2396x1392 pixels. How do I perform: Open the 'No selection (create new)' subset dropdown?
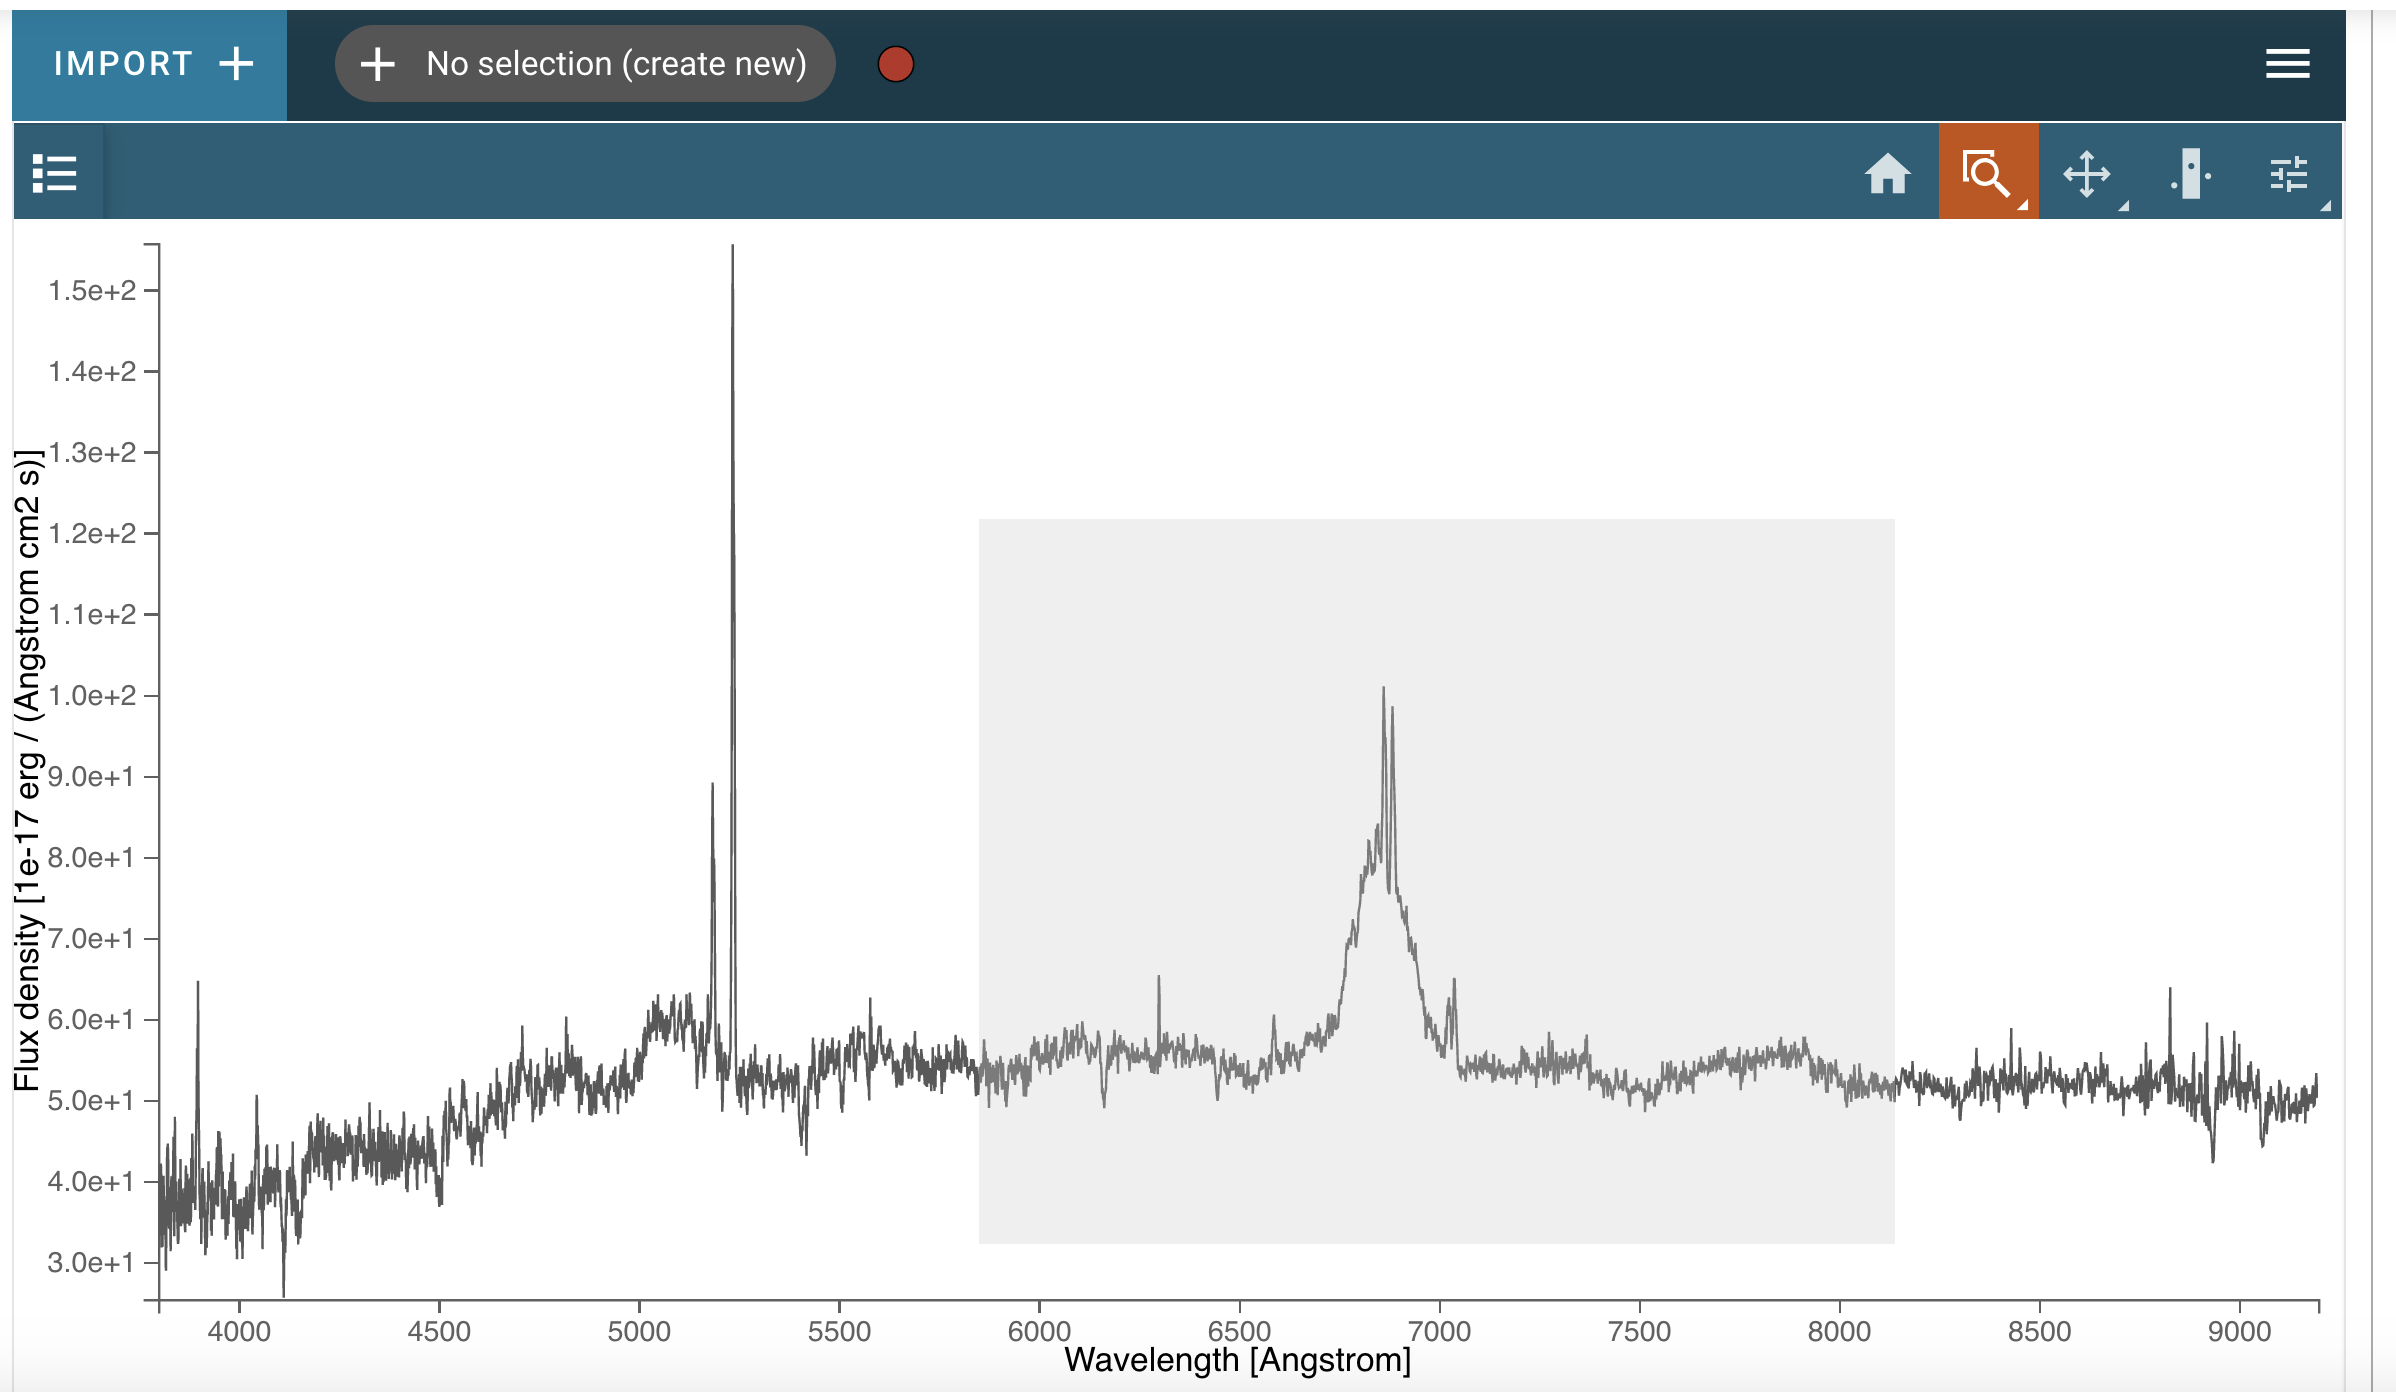click(x=585, y=64)
